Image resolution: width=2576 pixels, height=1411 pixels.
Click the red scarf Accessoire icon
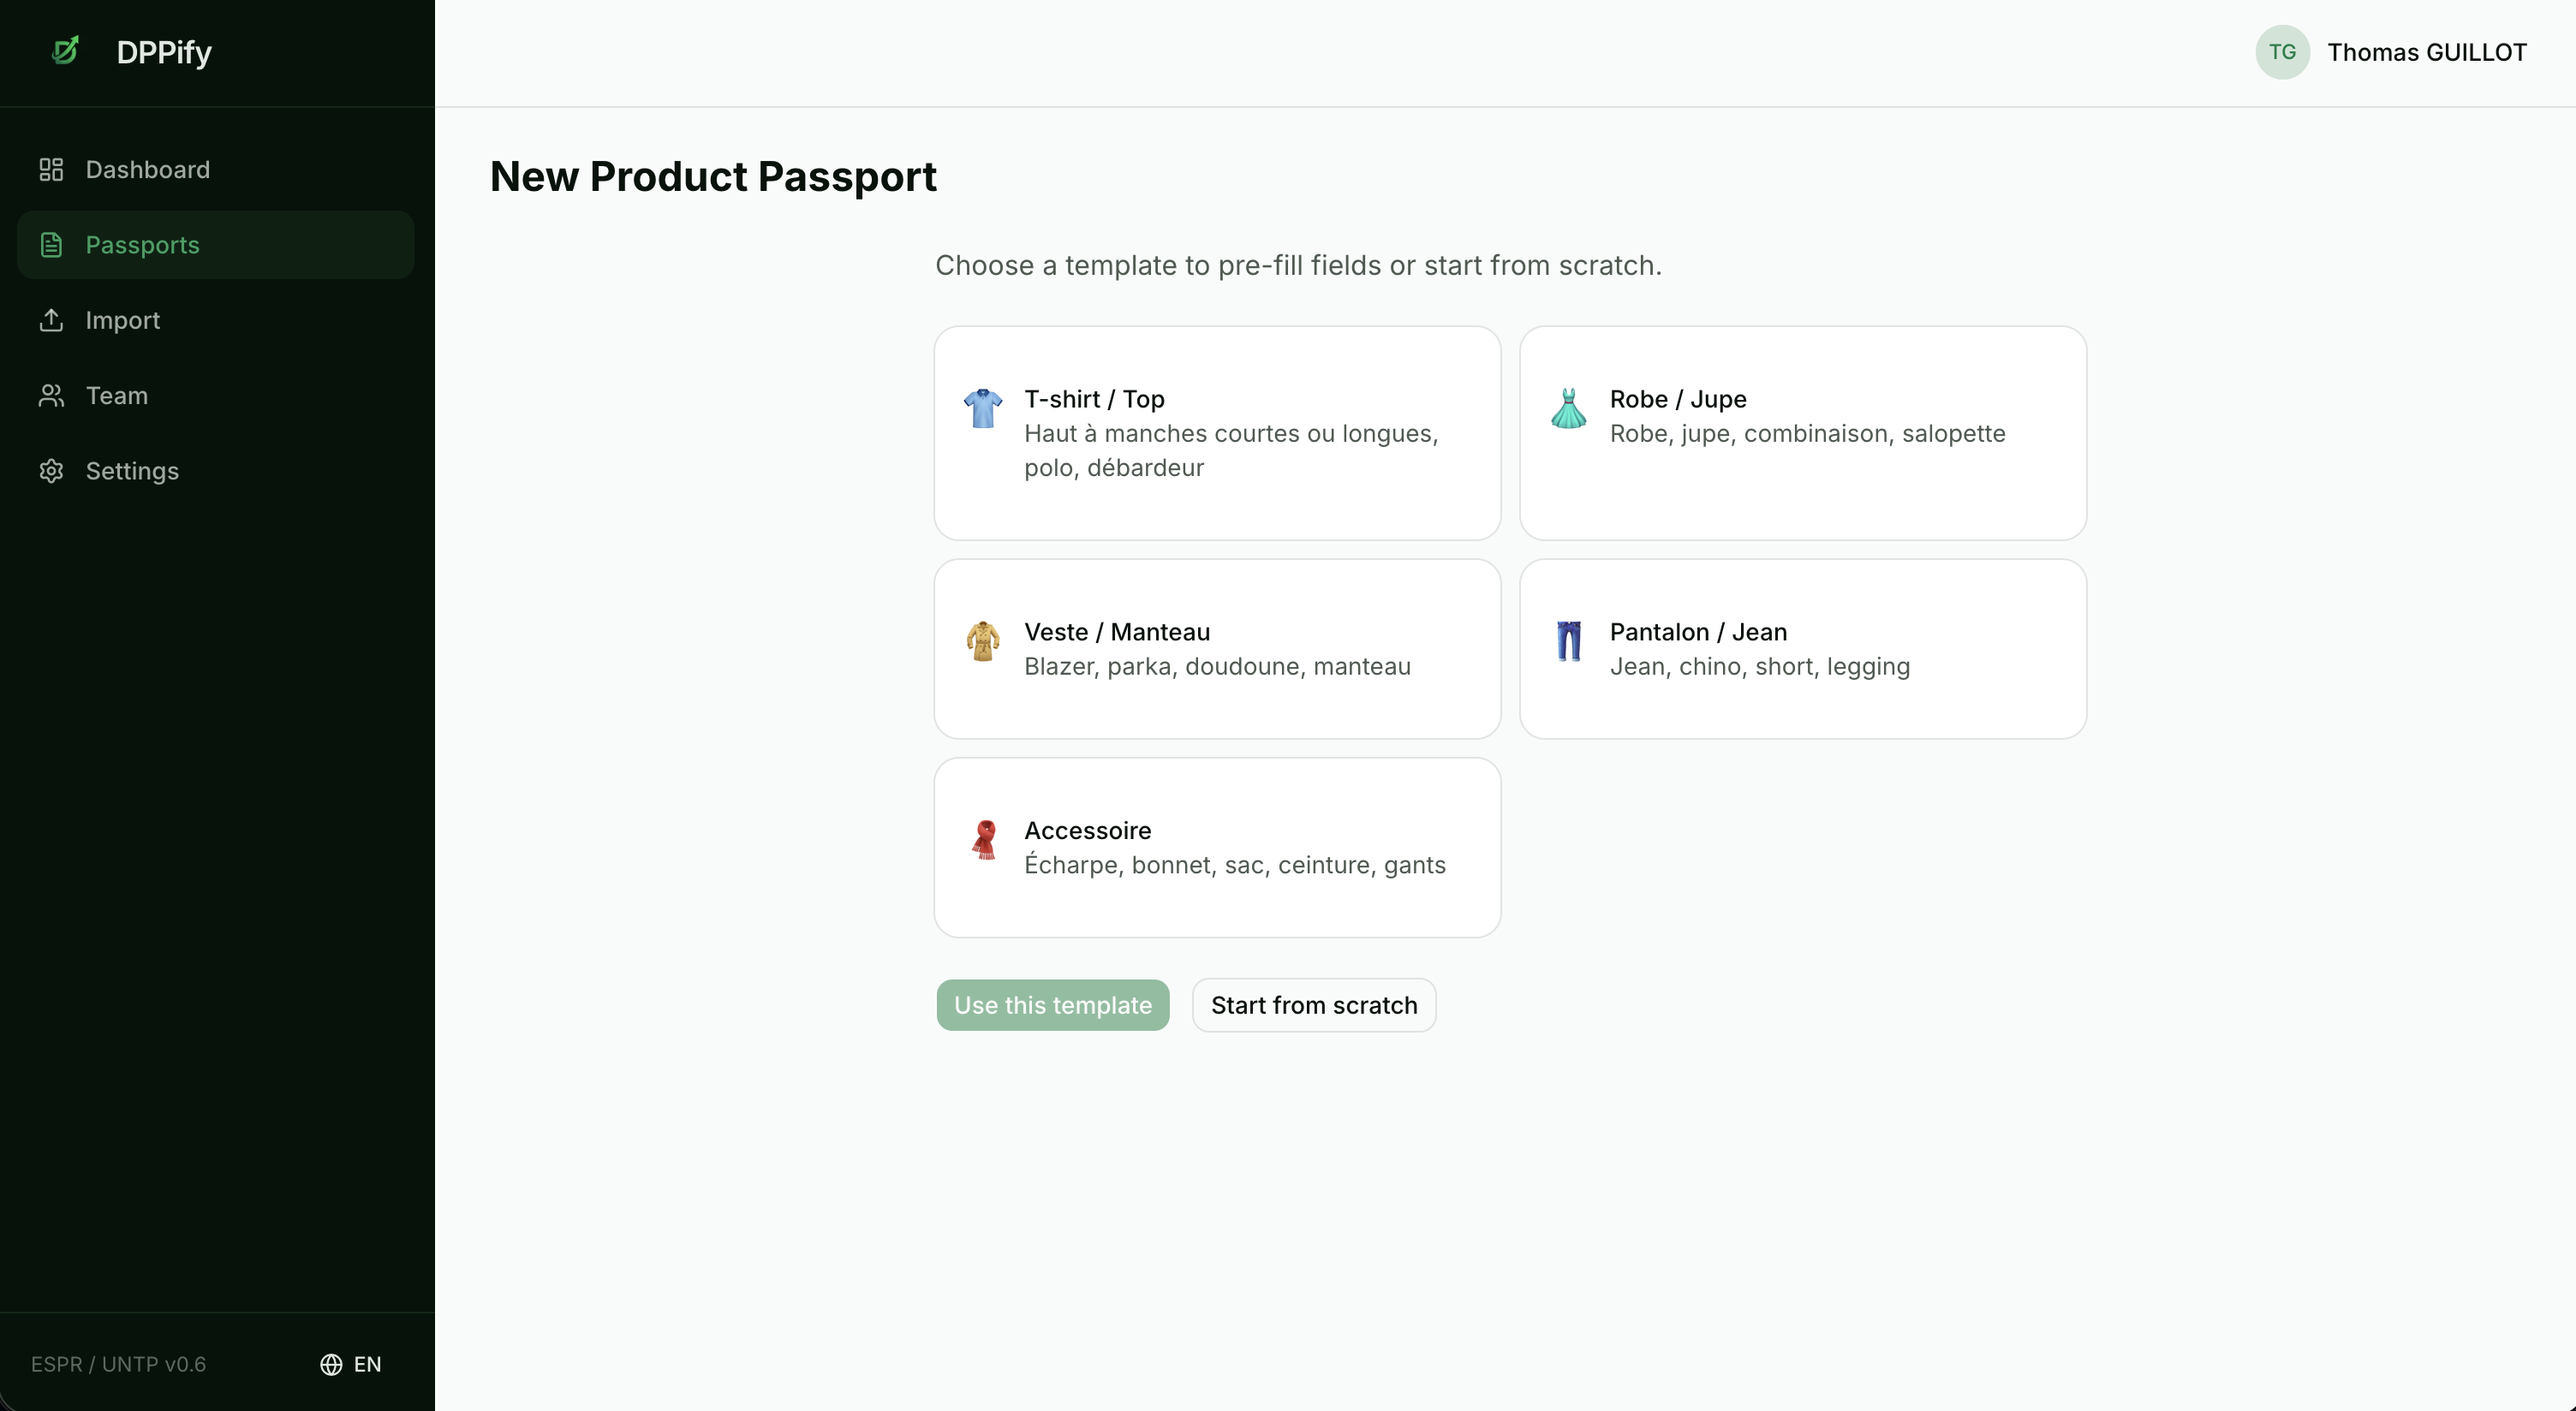[984, 839]
